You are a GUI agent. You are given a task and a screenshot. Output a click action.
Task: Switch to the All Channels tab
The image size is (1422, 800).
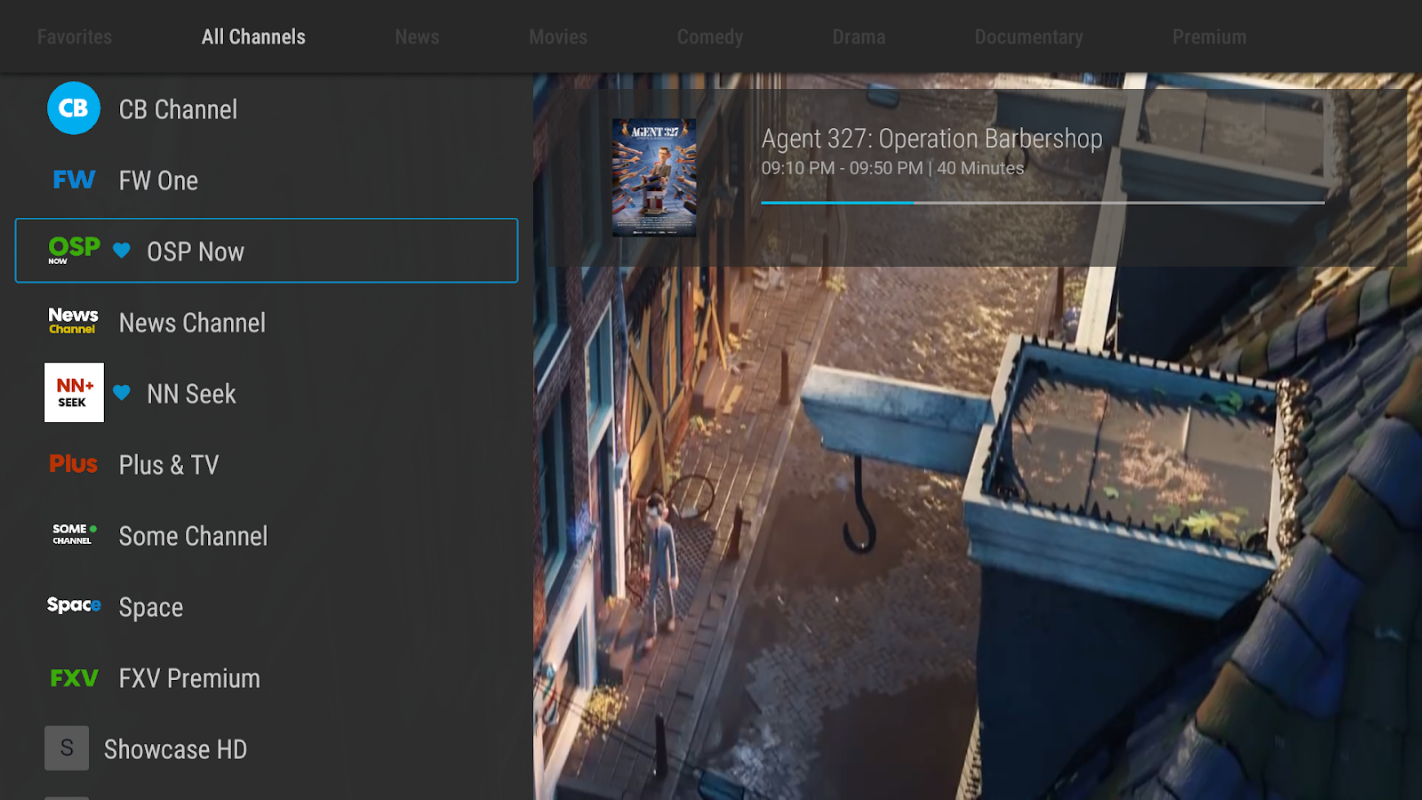click(254, 37)
